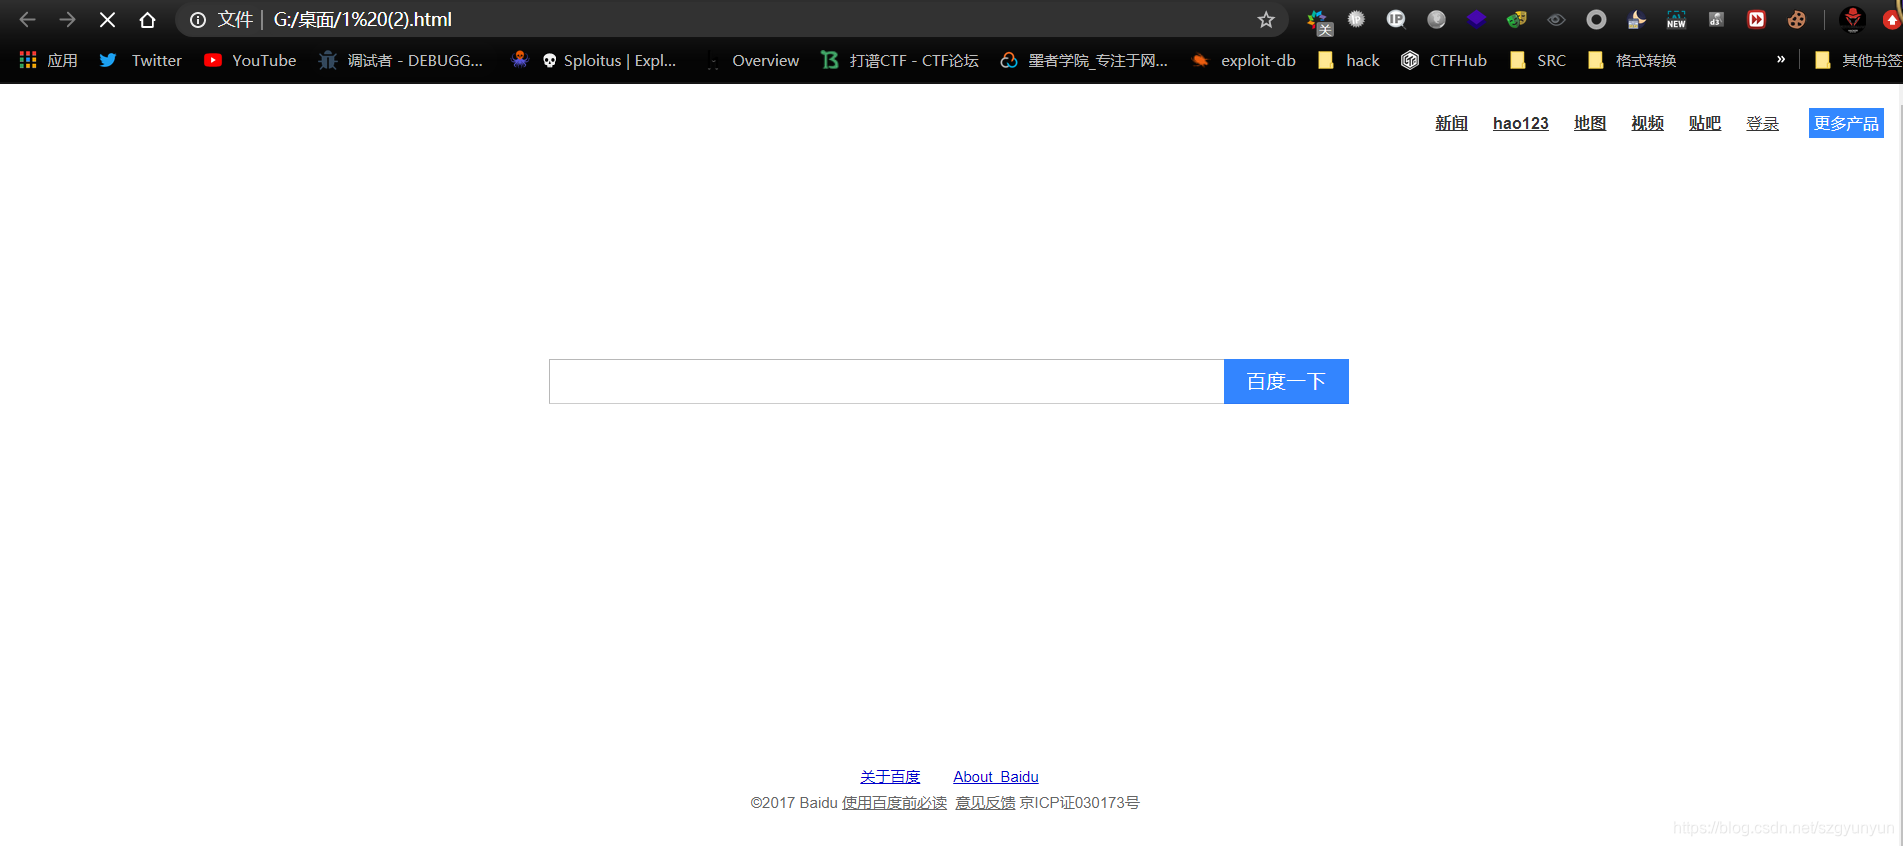This screenshot has width=1903, height=846.
Task: Click the red update arrow icon
Action: pyautogui.click(x=1891, y=19)
